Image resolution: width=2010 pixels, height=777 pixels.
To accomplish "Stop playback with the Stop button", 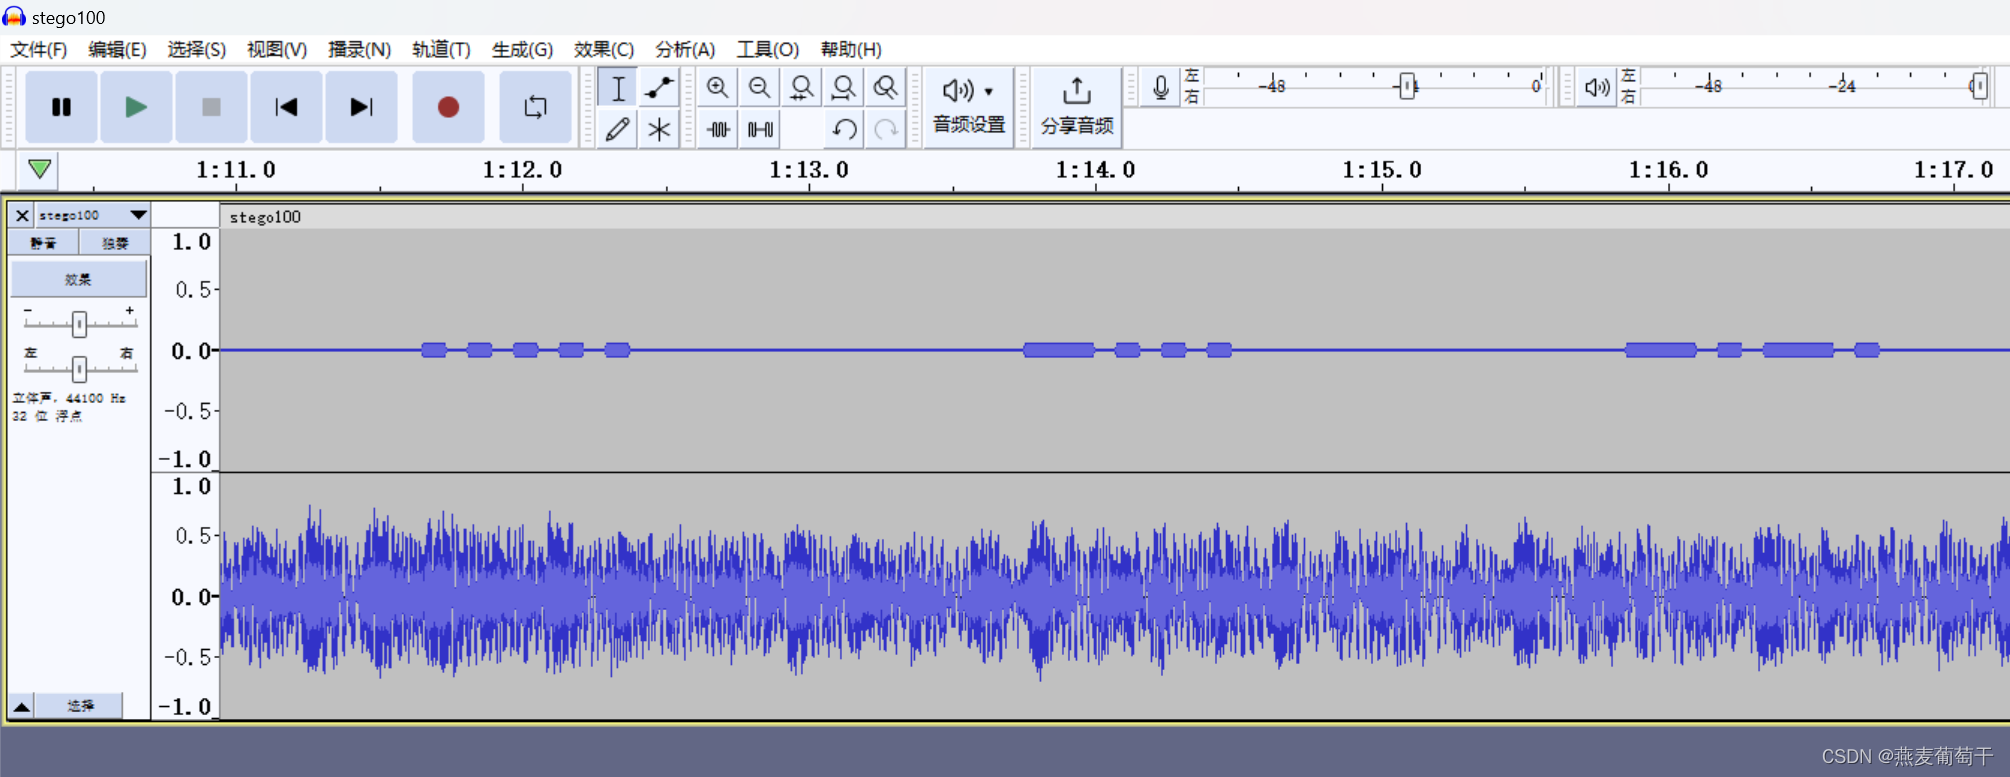I will [211, 107].
